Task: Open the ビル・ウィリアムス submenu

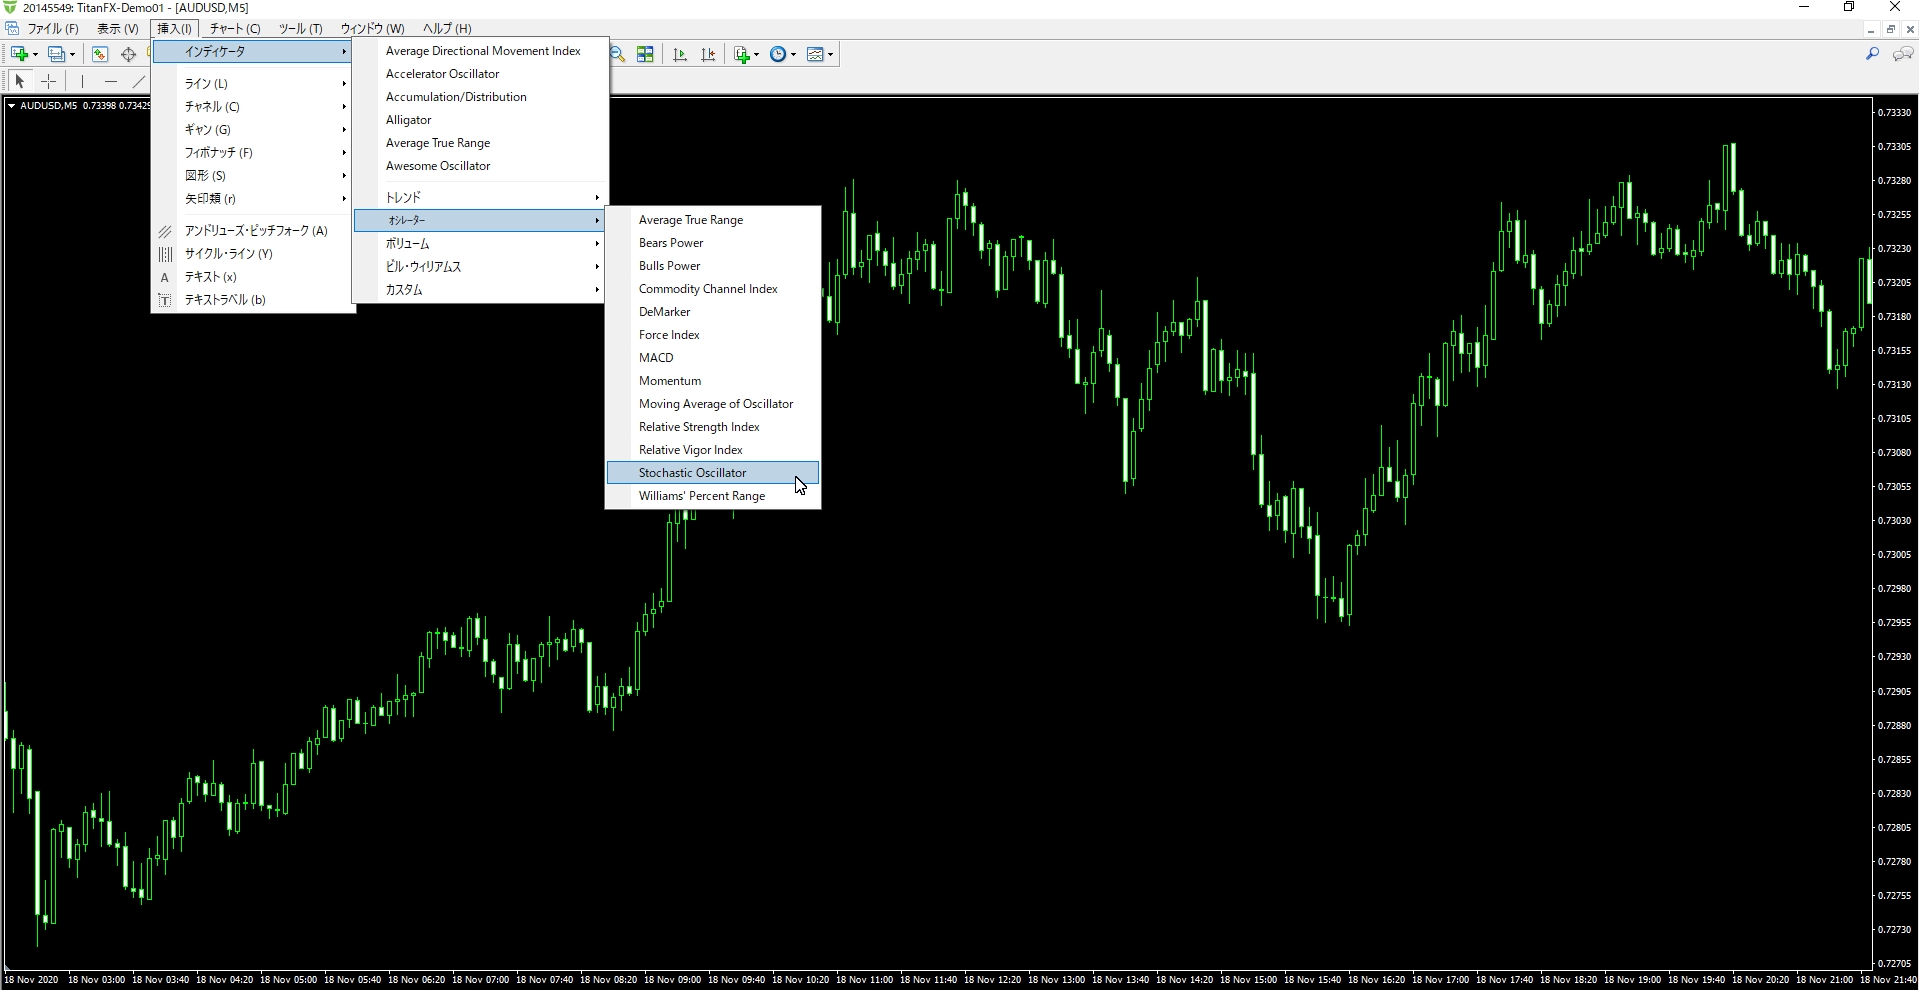Action: 480,267
